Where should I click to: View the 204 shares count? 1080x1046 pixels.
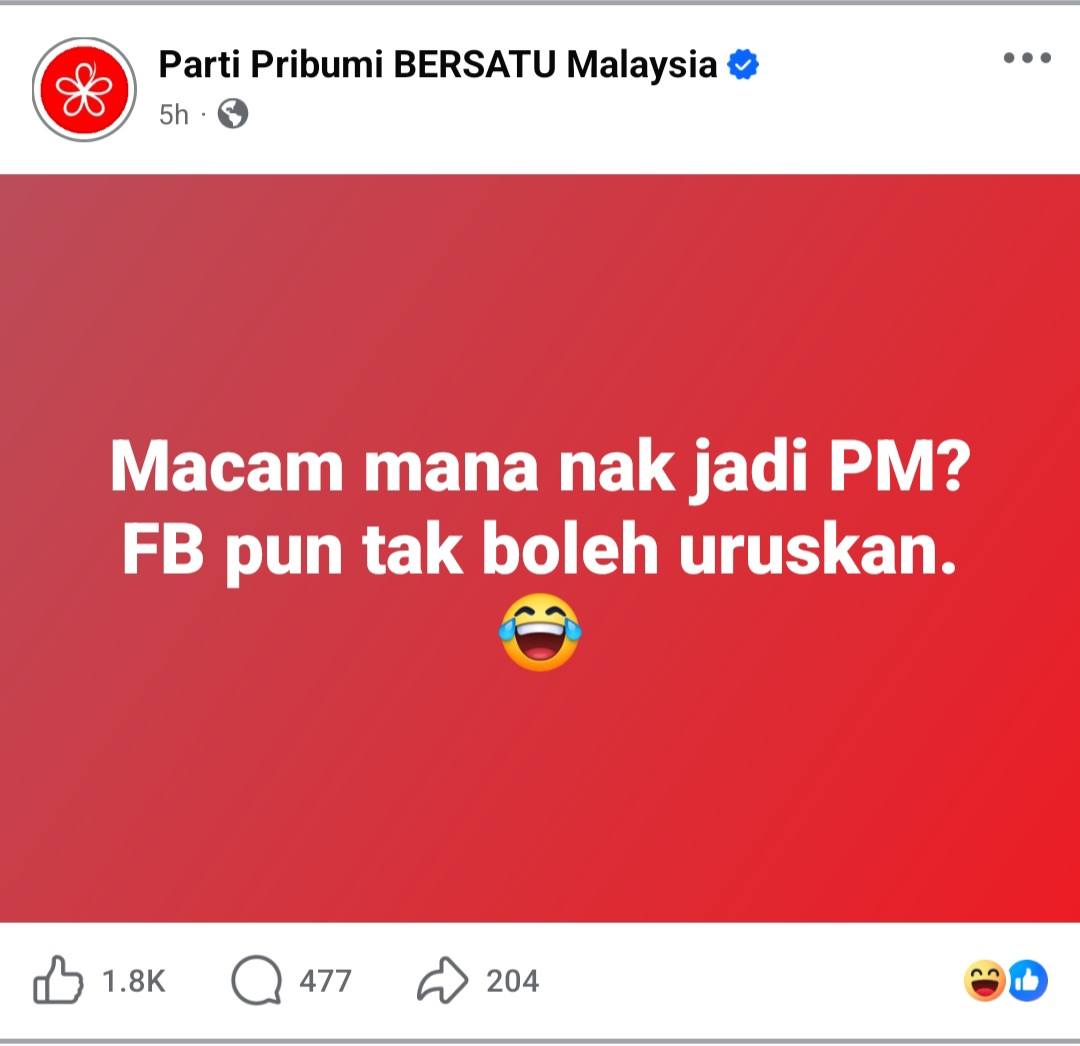click(512, 981)
